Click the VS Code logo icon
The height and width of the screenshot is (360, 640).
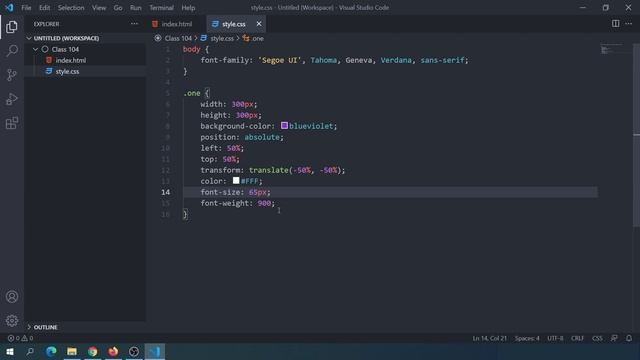(9, 7)
